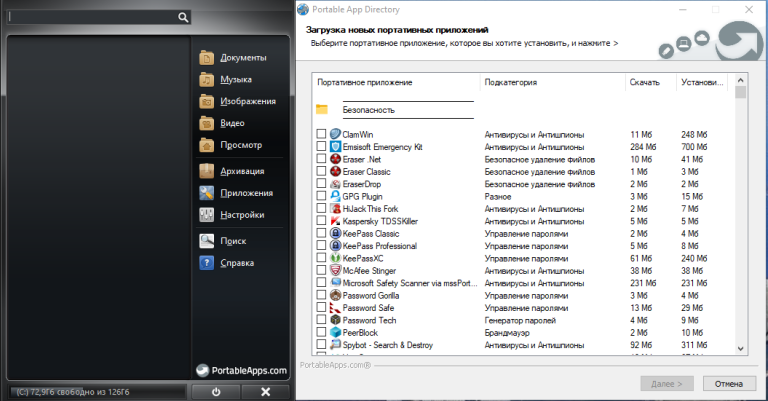768x401 pixels.
Task: Click the HiJackThis Fork icon
Action: click(335, 209)
